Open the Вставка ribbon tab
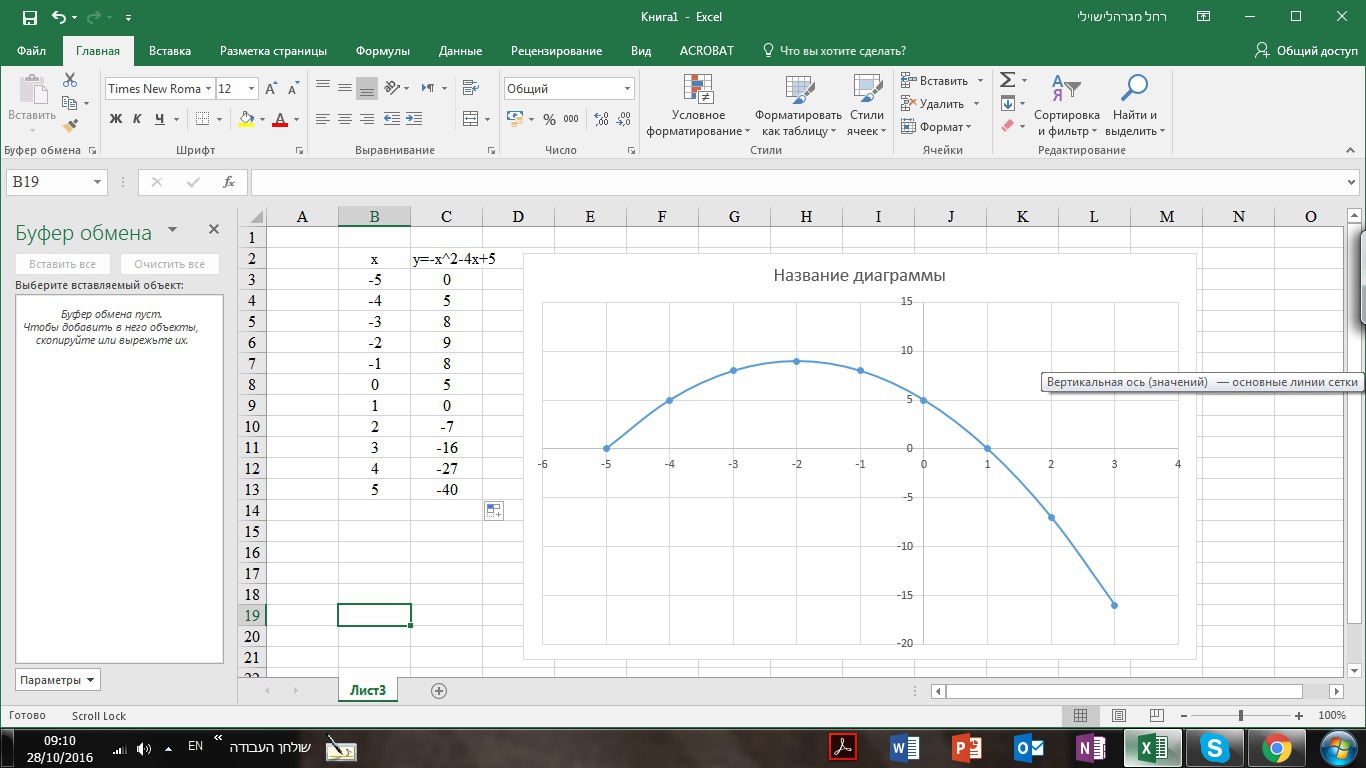This screenshot has height=768, width=1366. click(169, 51)
